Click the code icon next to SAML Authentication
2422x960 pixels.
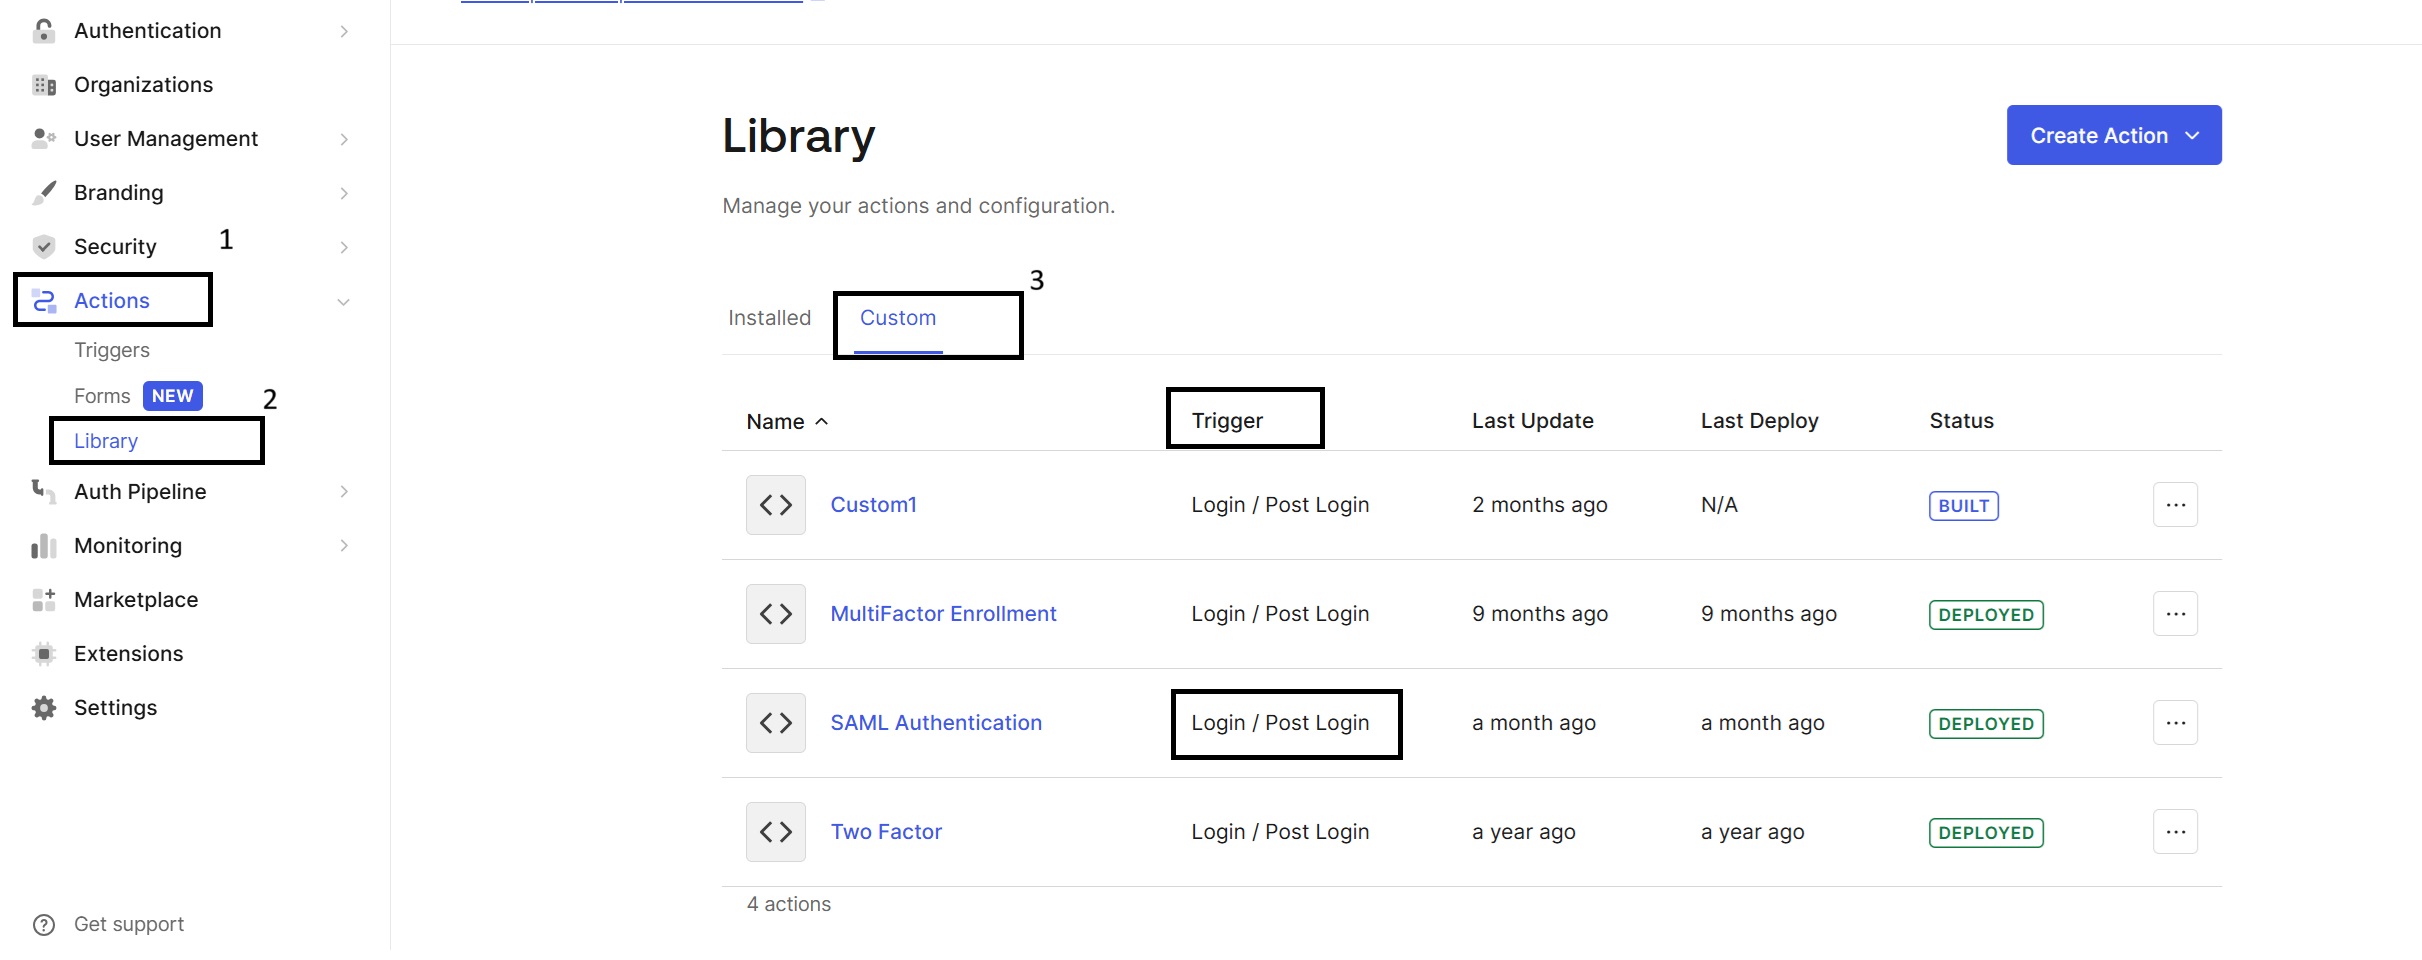775,723
